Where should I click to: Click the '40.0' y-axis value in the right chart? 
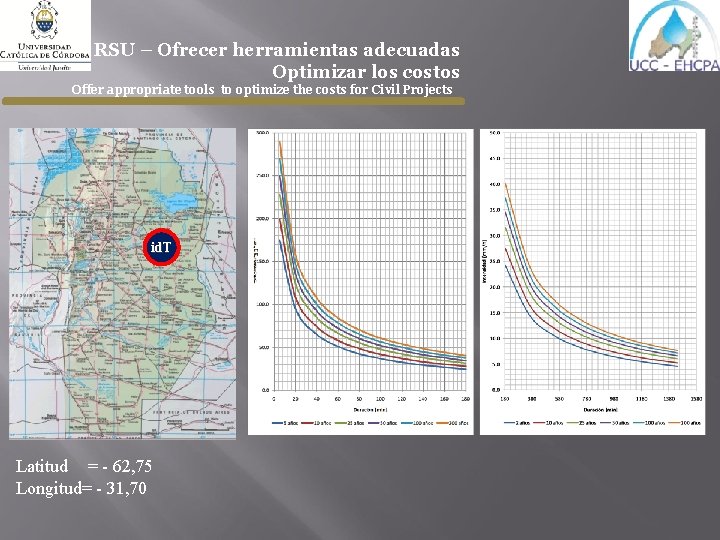coord(495,184)
